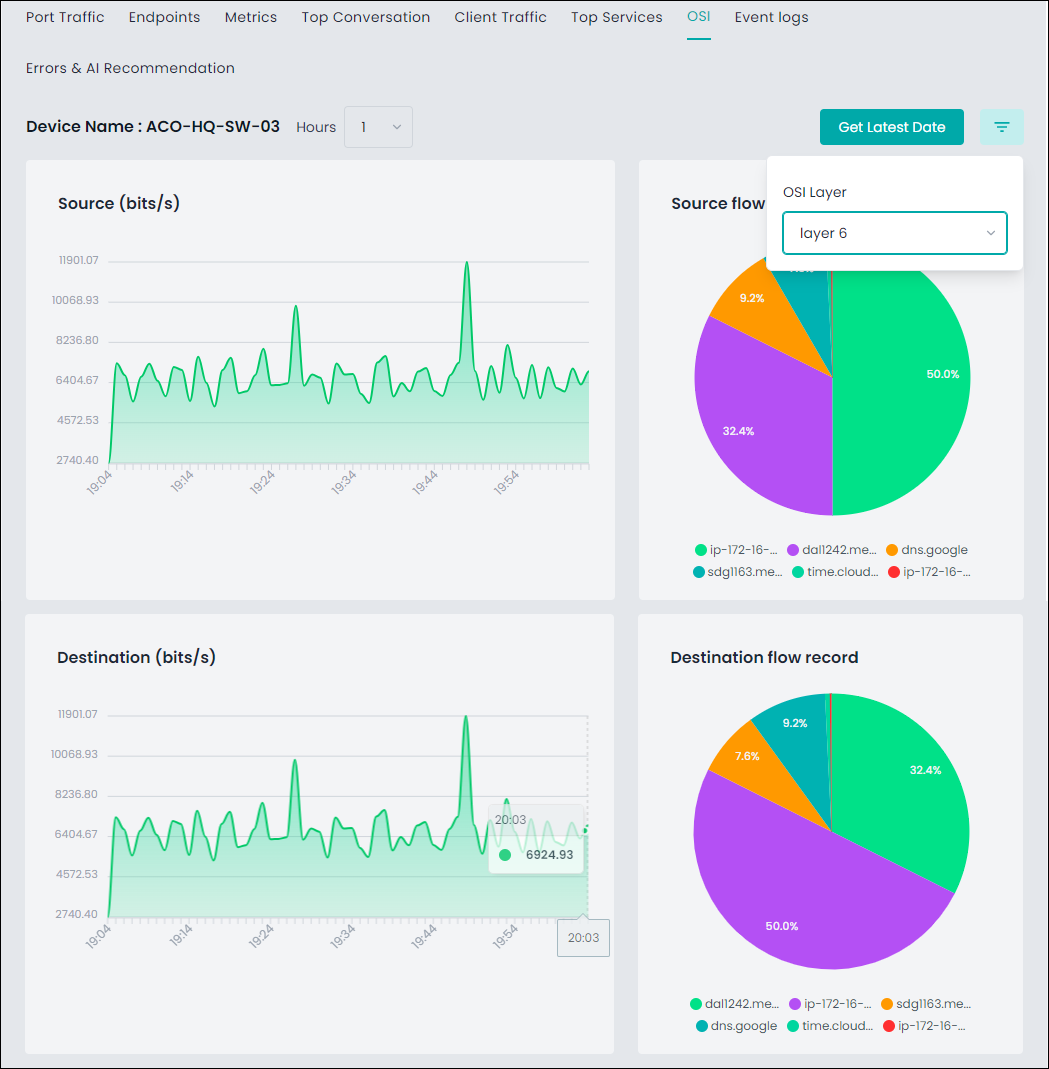This screenshot has height=1069, width=1049.
Task: Click the Destination flow record title
Action: pyautogui.click(x=764, y=657)
